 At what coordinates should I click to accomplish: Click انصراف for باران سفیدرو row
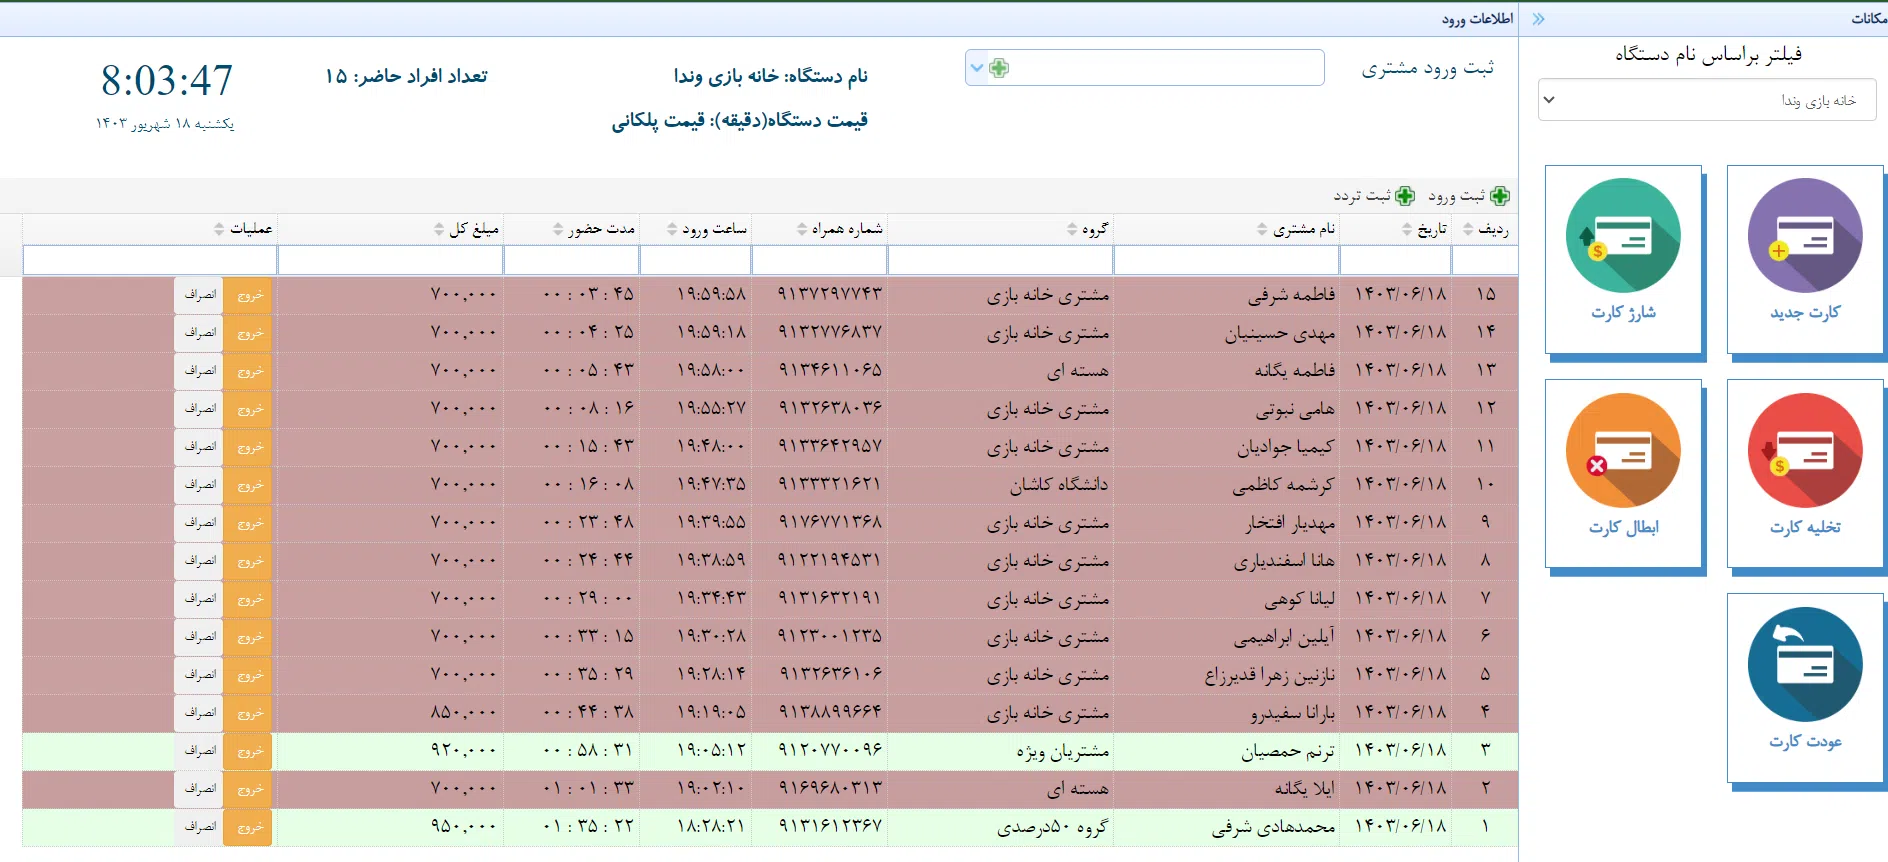click(199, 713)
